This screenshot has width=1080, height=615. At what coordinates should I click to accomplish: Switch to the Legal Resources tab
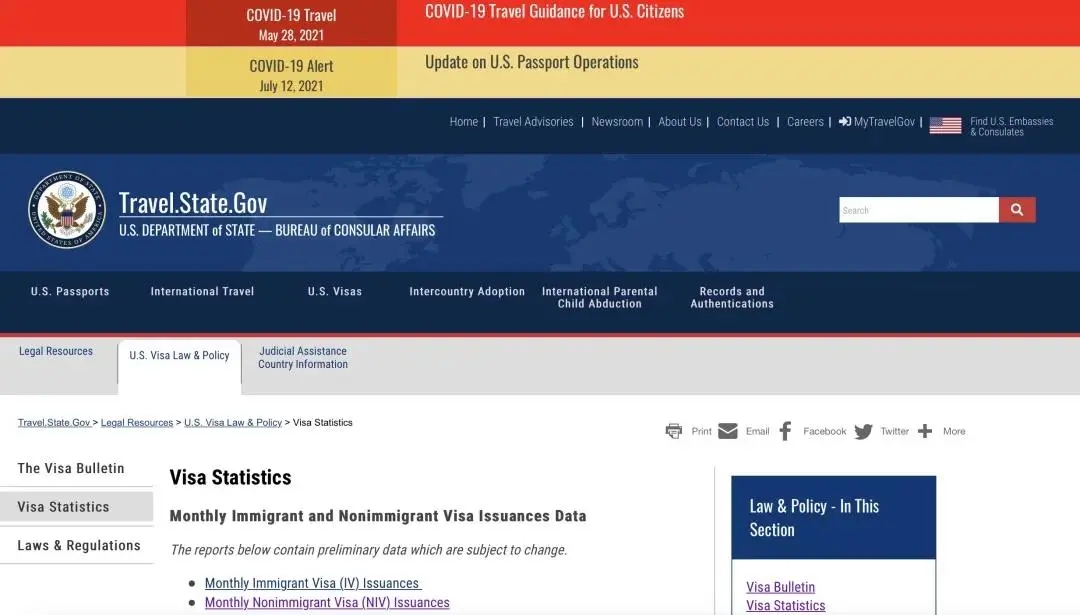[x=56, y=352]
